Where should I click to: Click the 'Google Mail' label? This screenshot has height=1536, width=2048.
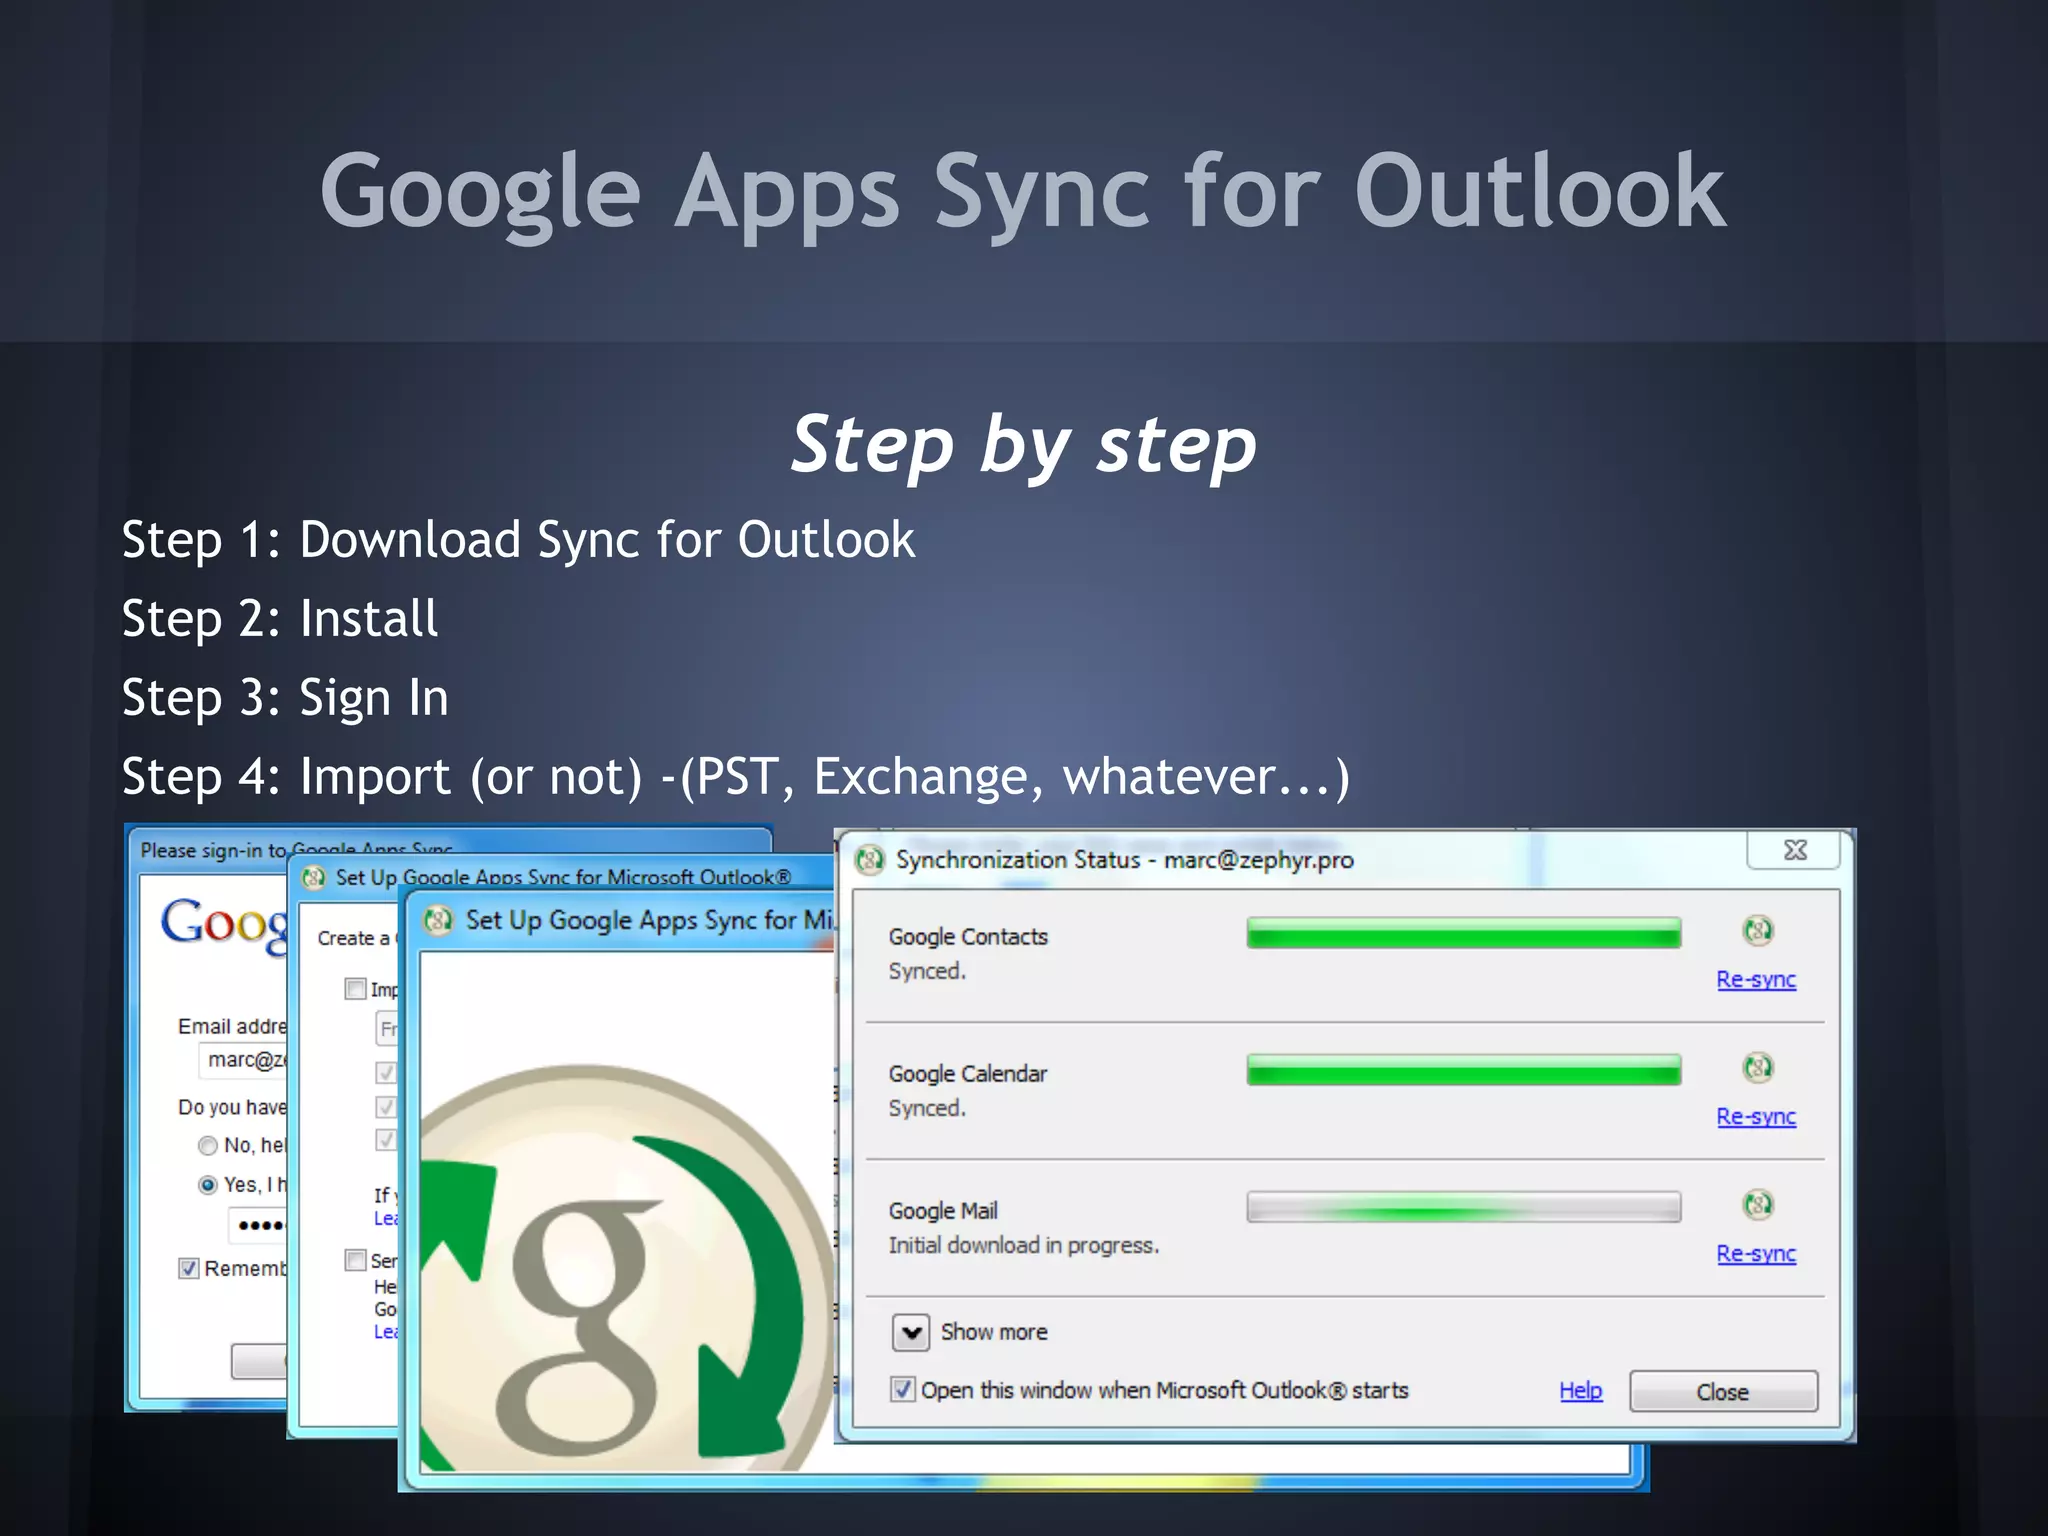pos(943,1211)
